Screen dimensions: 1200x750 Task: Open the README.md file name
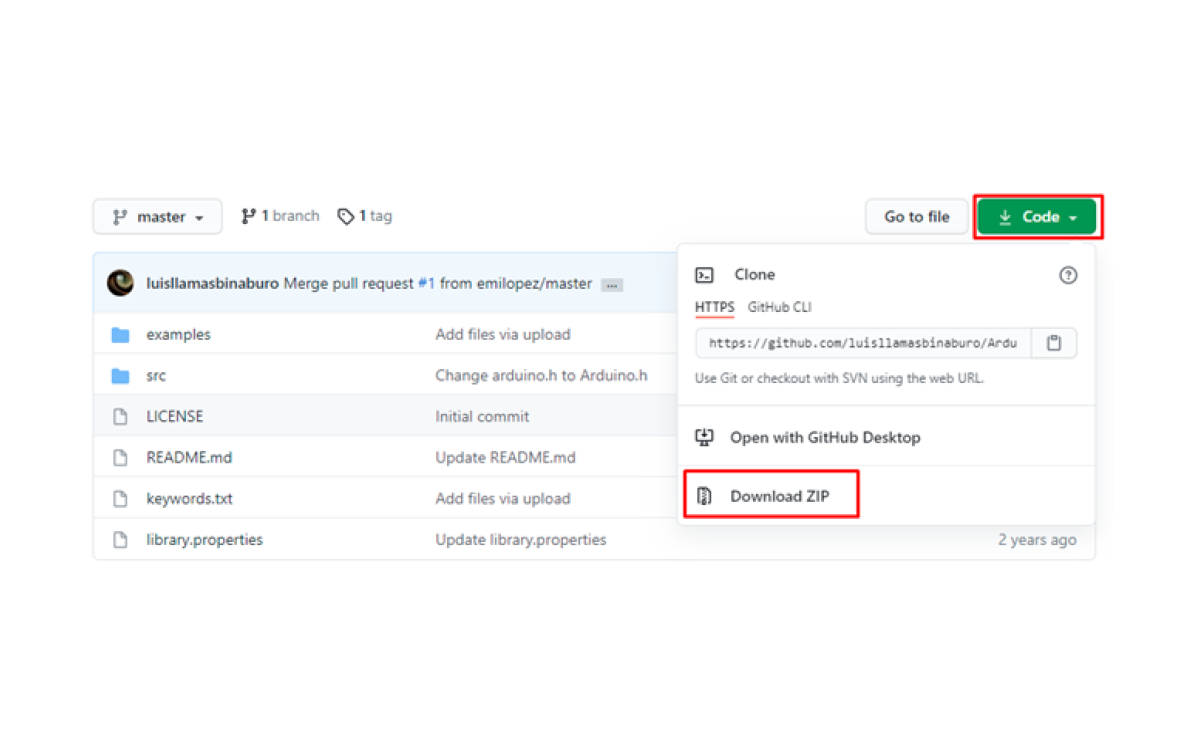(189, 458)
